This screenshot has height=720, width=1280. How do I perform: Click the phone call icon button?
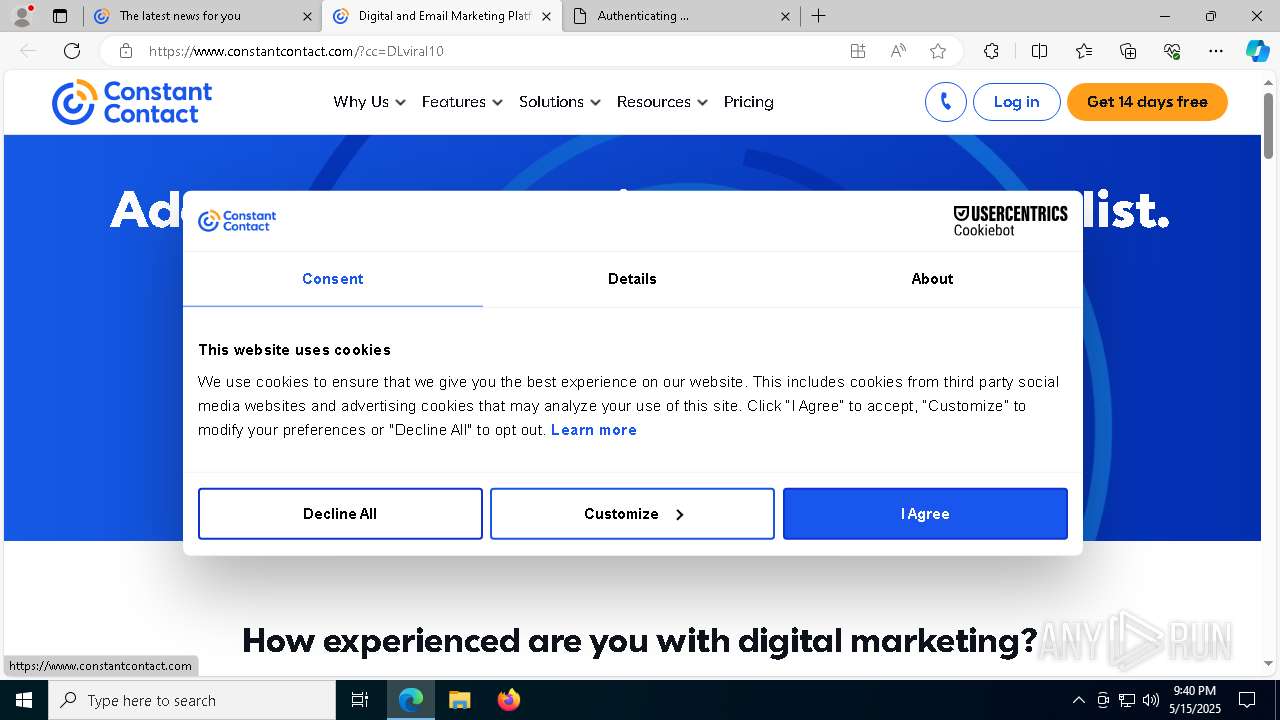[x=945, y=102]
